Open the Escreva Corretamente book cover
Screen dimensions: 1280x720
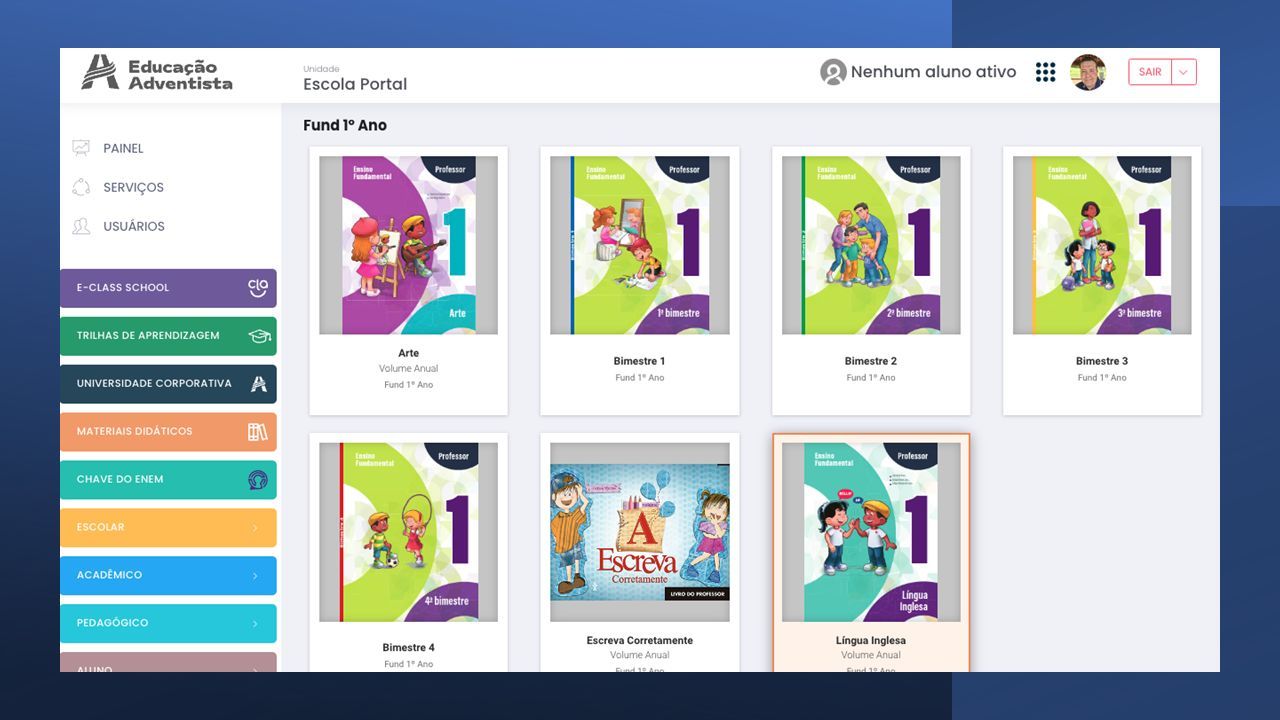[x=640, y=532]
